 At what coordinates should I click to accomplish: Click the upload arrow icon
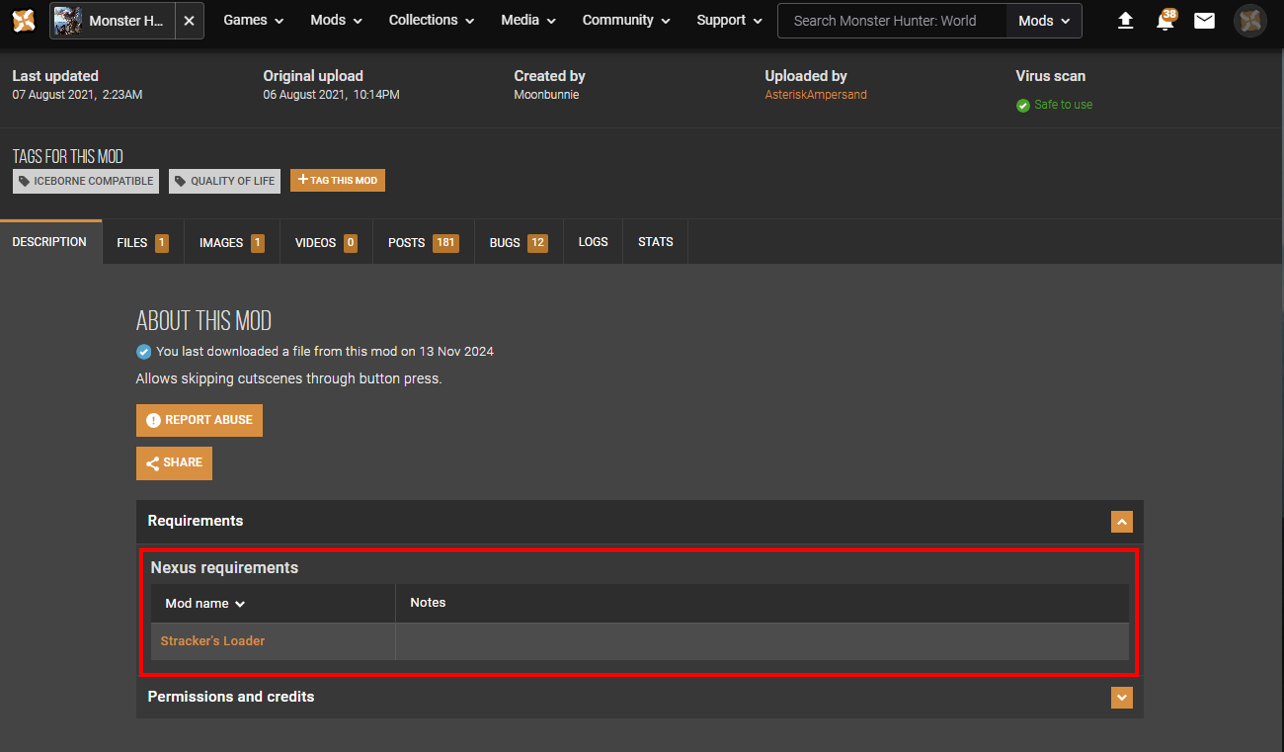point(1125,21)
